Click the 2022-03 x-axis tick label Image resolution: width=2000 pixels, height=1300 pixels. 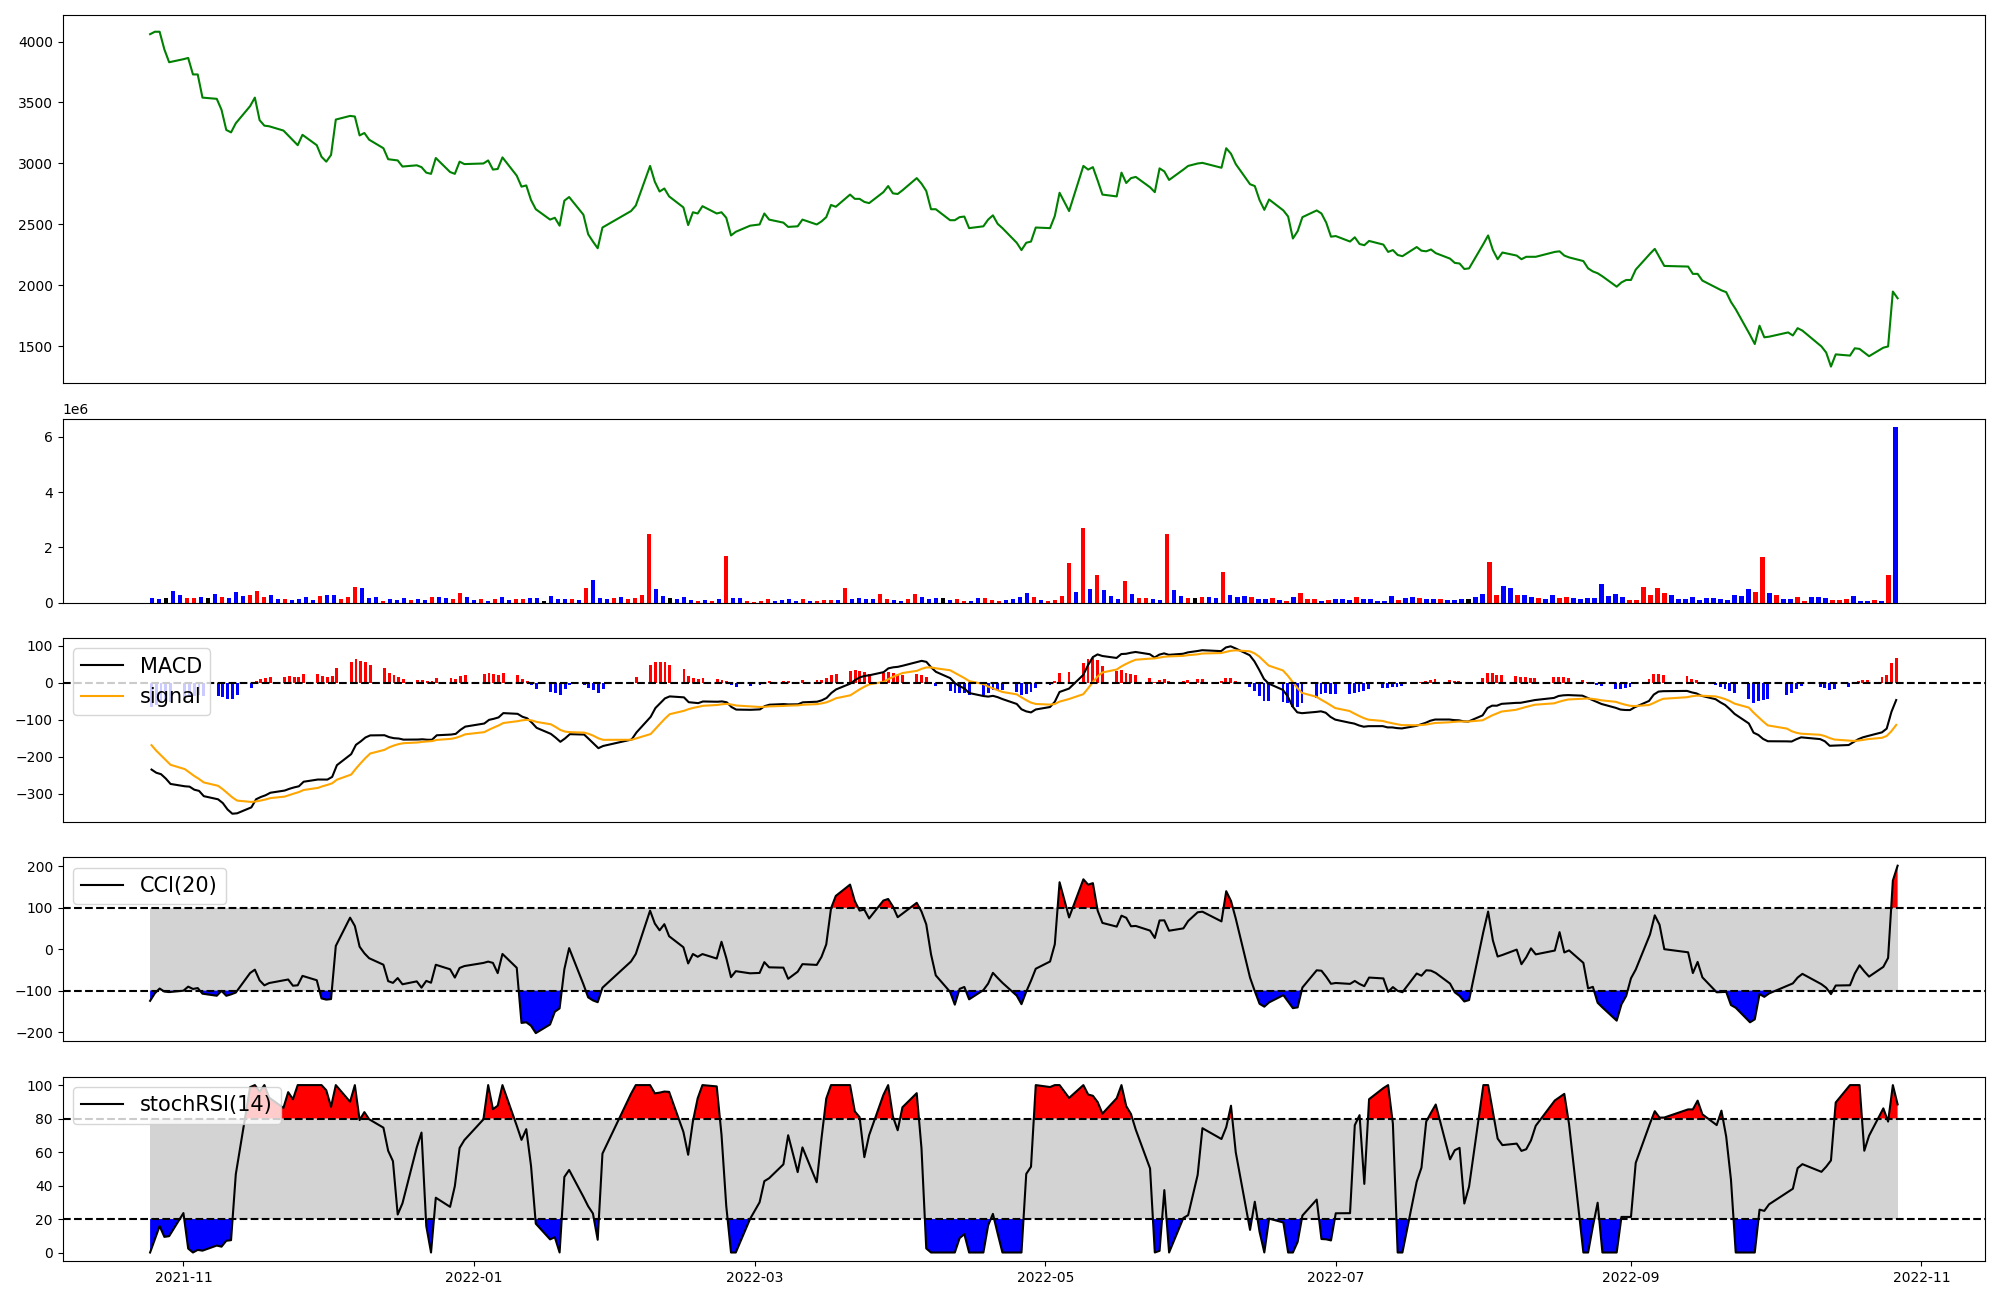[x=755, y=1277]
